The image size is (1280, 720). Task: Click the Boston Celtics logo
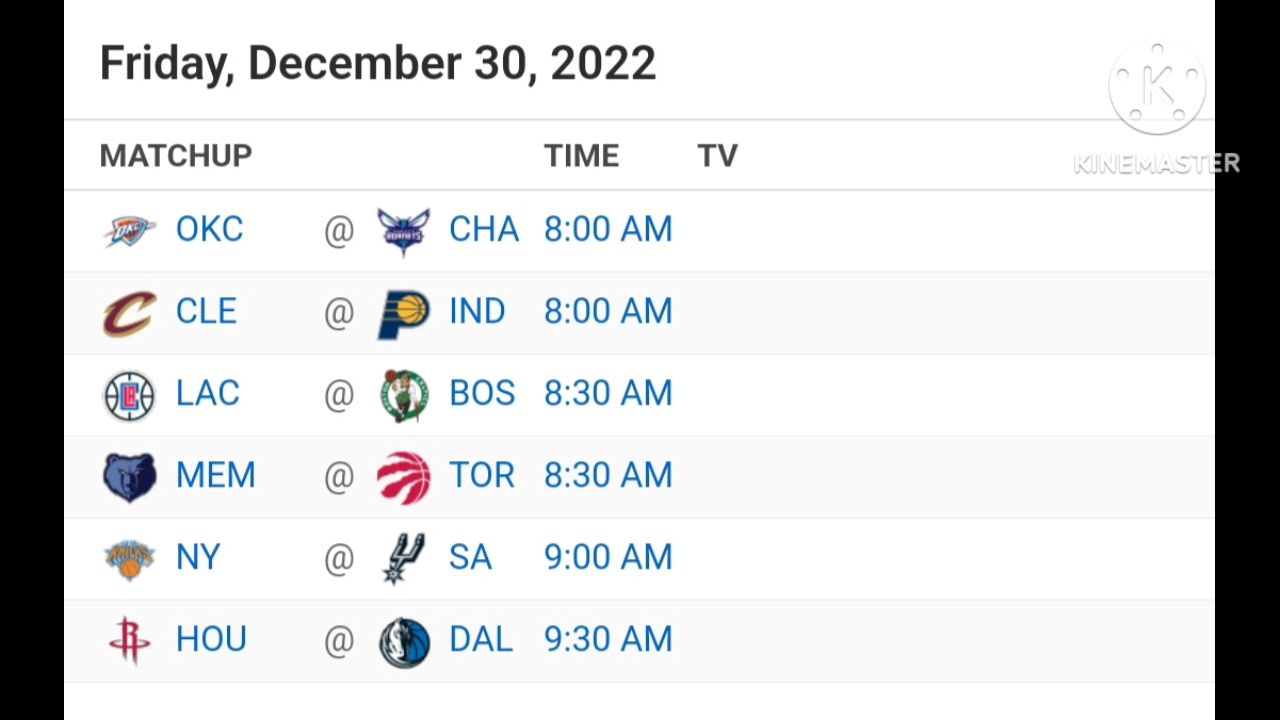click(404, 396)
